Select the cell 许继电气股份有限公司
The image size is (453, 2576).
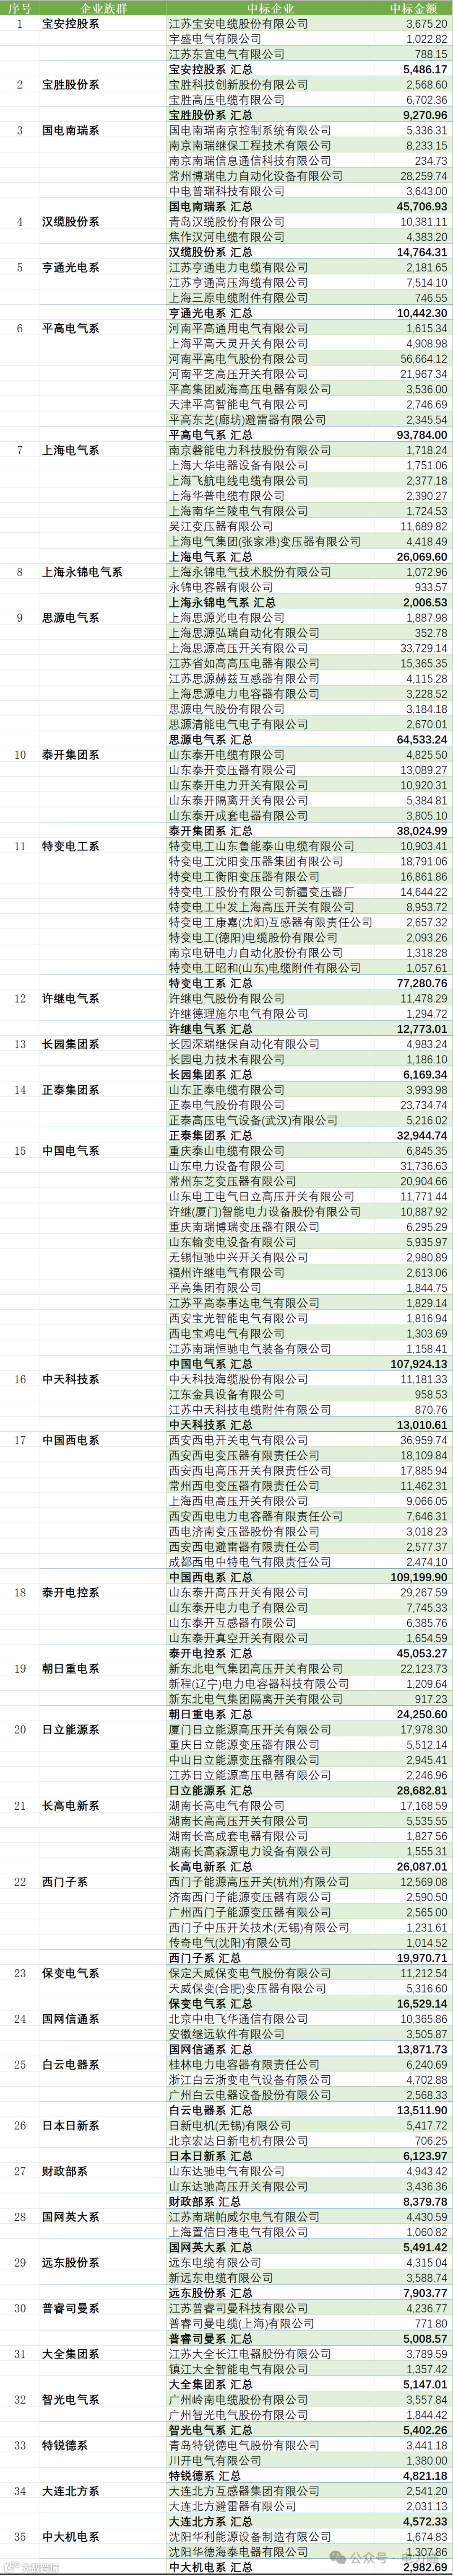[227, 999]
